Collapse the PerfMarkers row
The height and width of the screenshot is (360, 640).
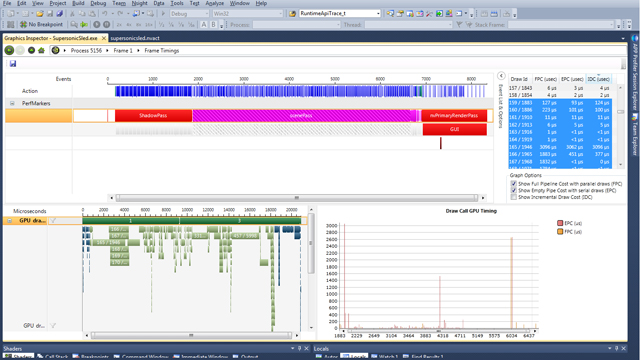12,103
